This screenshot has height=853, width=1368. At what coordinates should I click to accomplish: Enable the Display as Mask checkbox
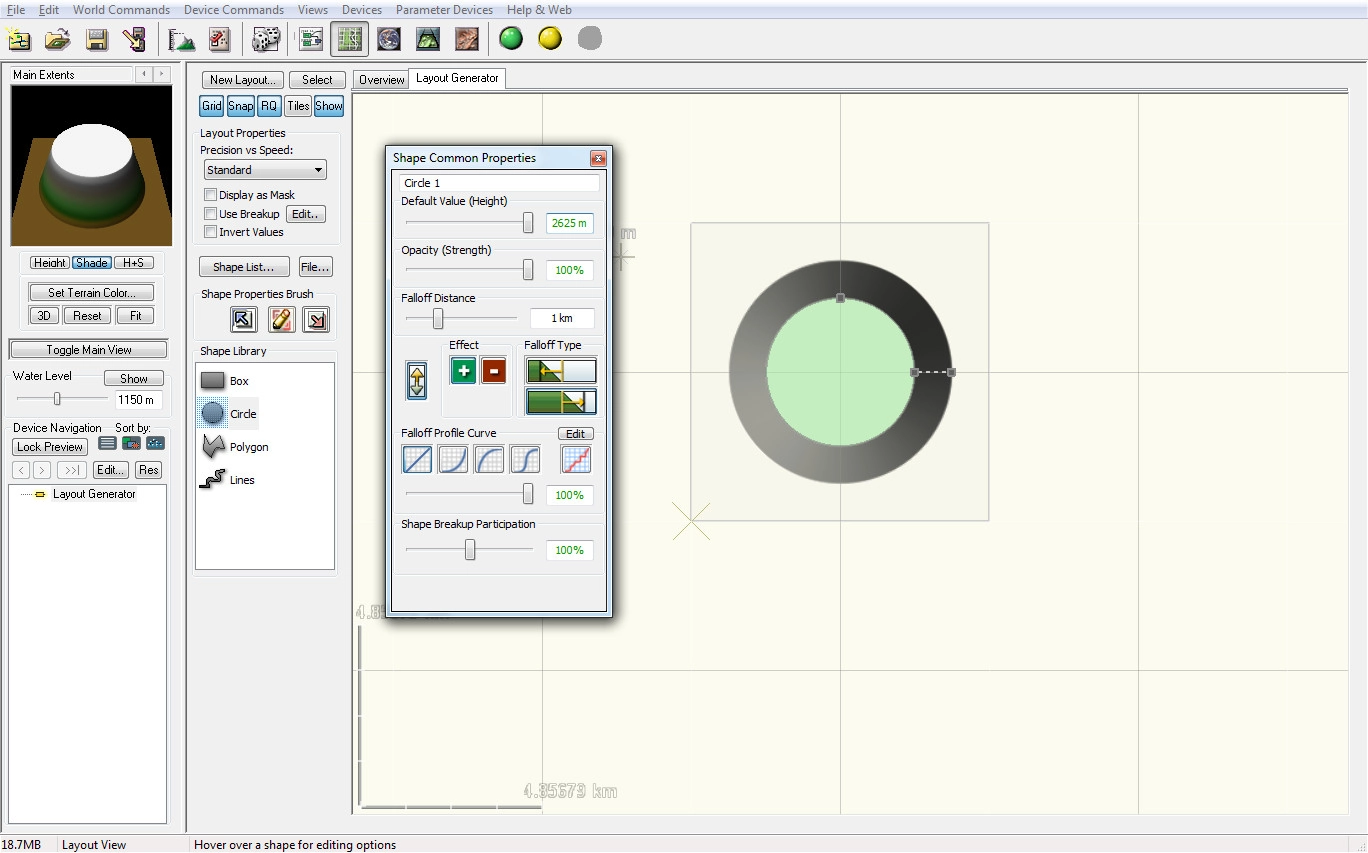click(x=211, y=195)
